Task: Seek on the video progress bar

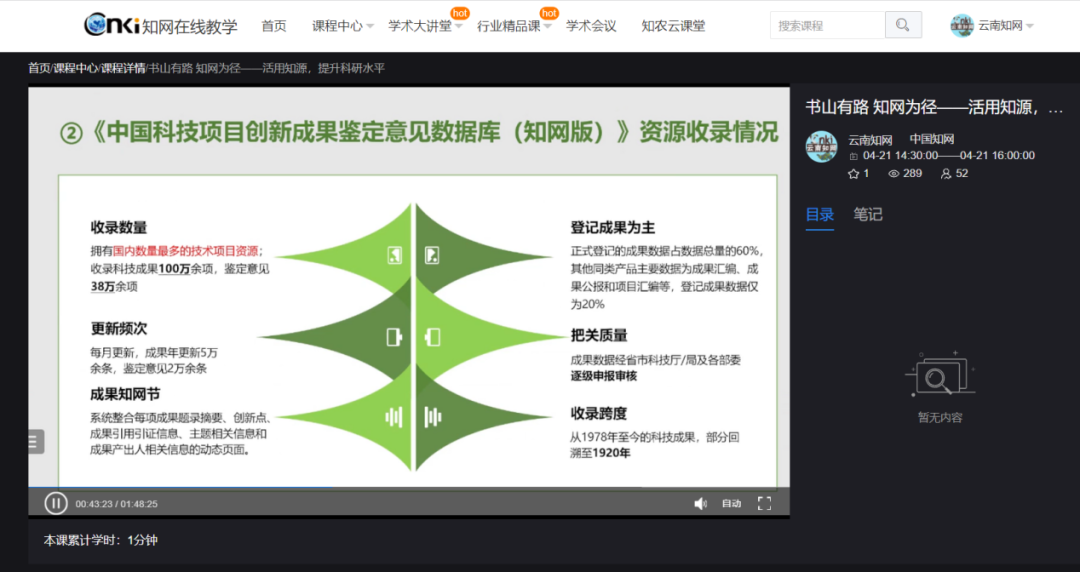Action: coord(408,488)
